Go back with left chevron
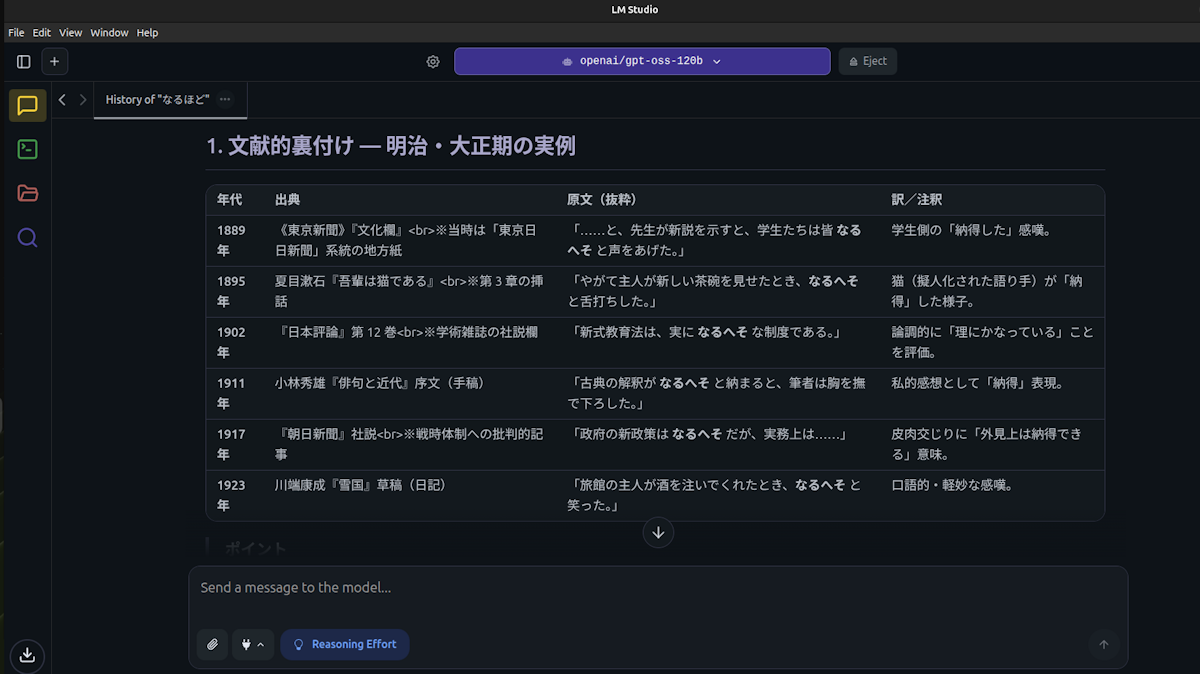Image resolution: width=1200 pixels, height=674 pixels. (x=62, y=100)
